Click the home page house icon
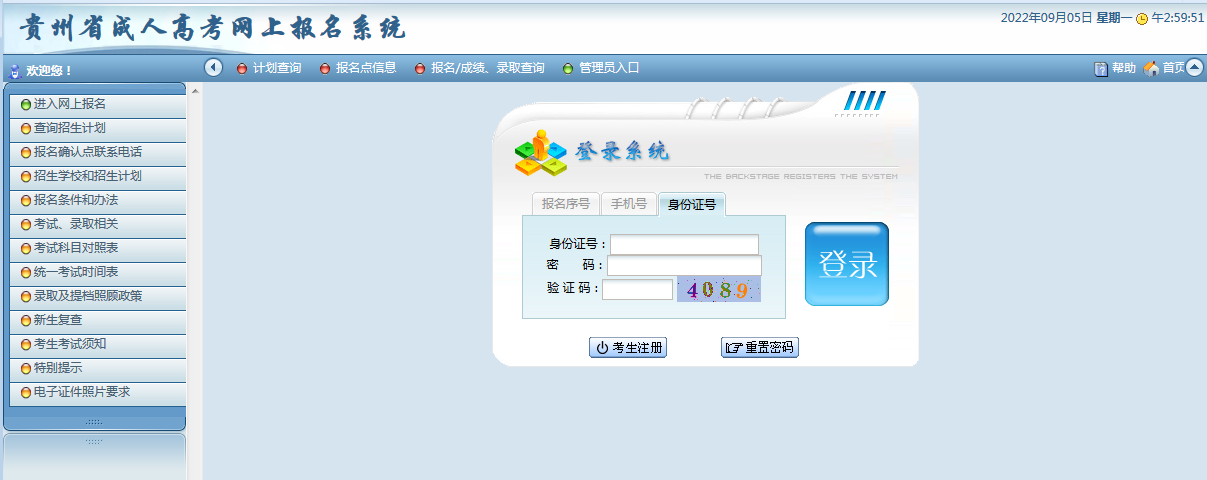 (1151, 68)
